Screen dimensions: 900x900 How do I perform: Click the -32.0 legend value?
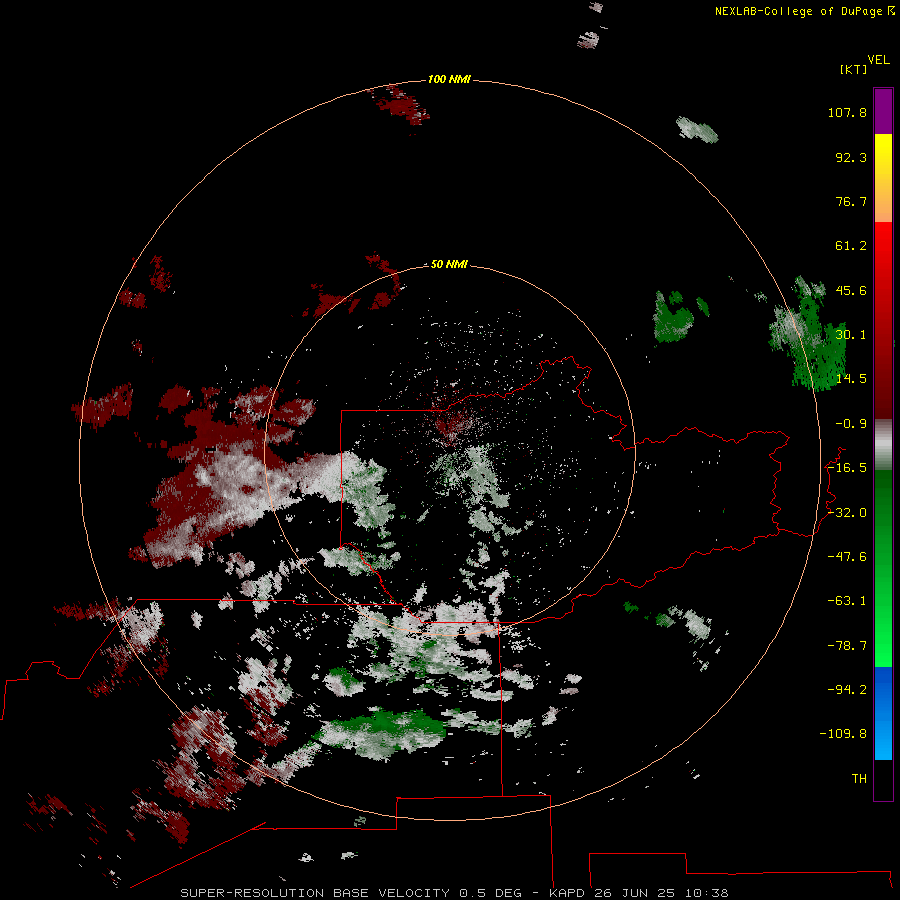[847, 513]
